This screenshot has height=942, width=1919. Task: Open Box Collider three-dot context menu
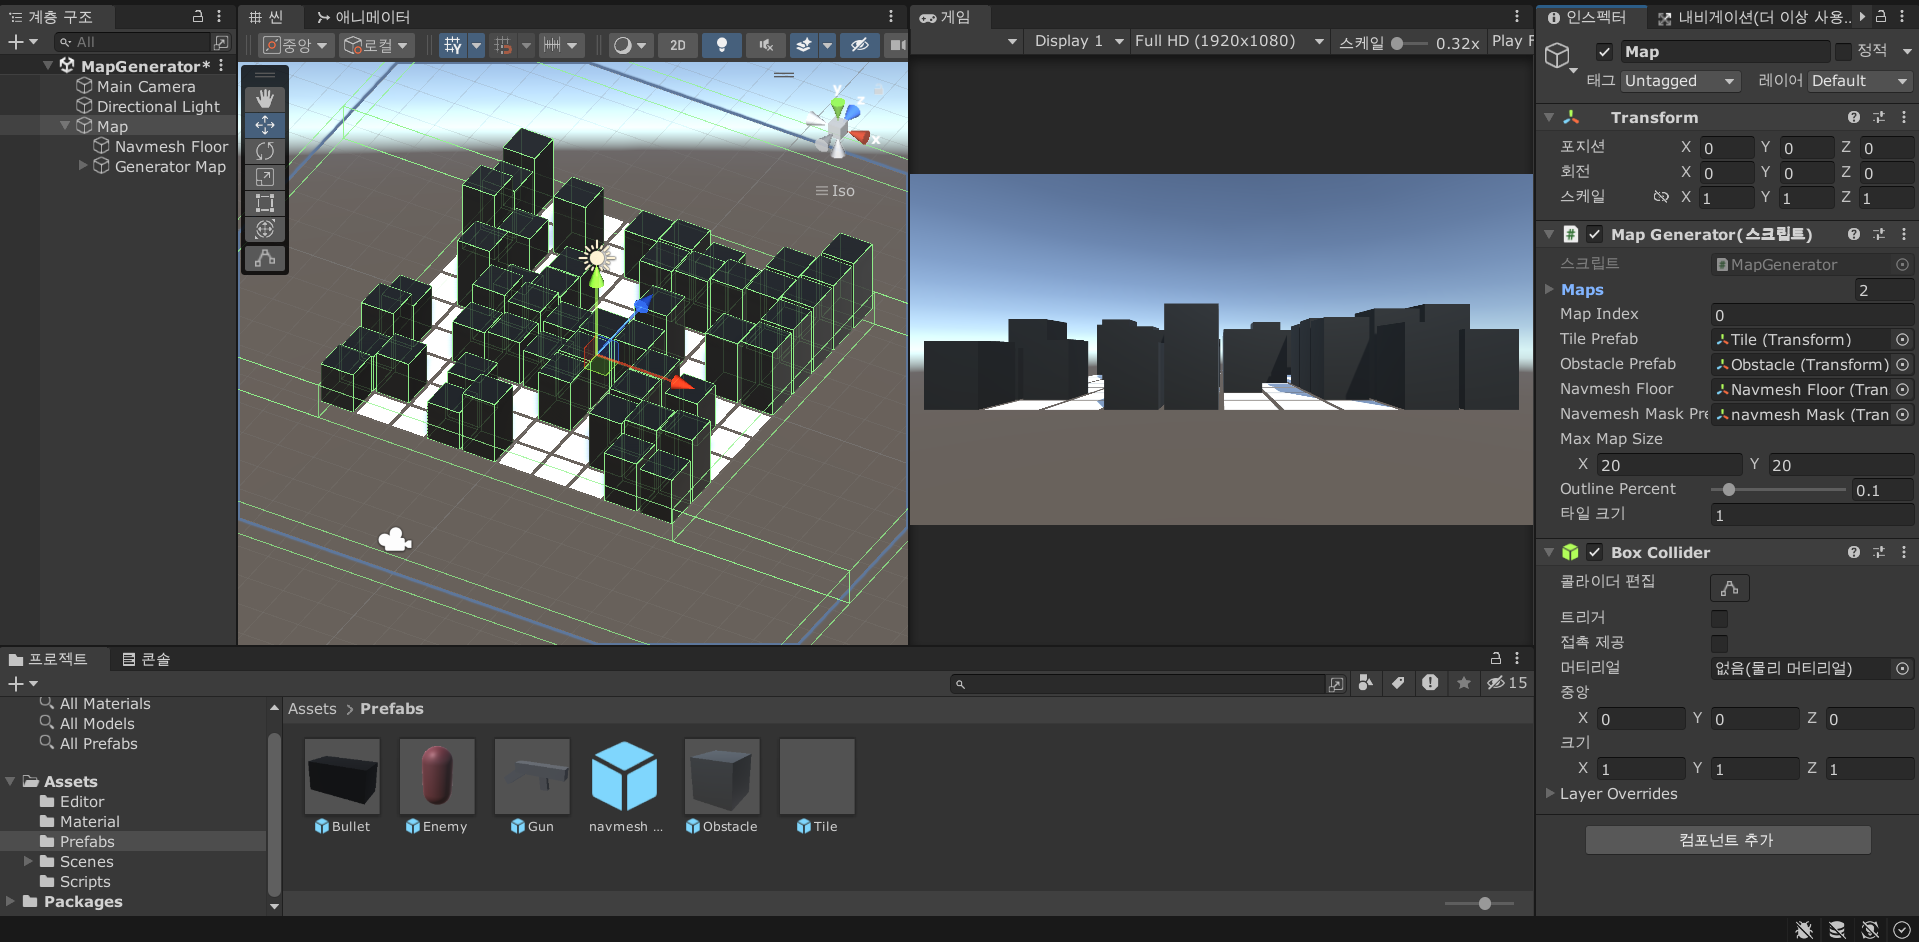[x=1904, y=552]
